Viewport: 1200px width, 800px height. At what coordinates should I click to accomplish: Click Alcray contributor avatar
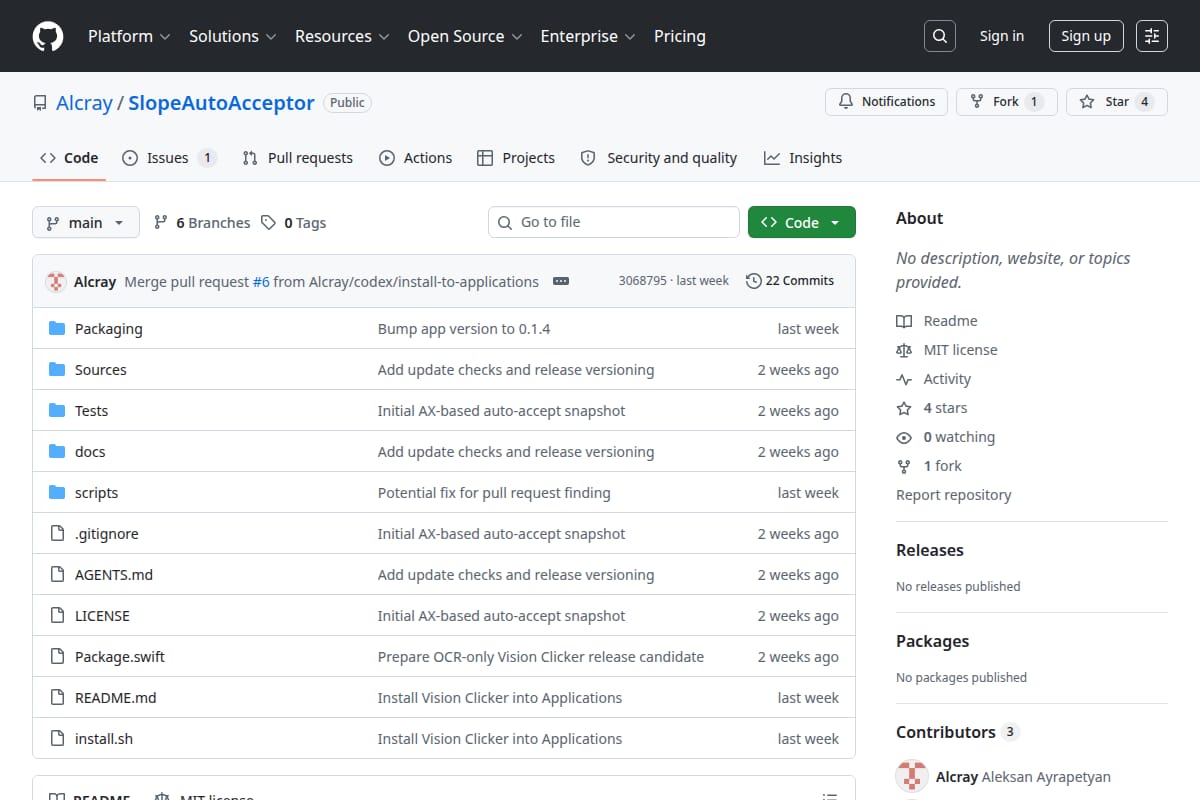coord(912,776)
